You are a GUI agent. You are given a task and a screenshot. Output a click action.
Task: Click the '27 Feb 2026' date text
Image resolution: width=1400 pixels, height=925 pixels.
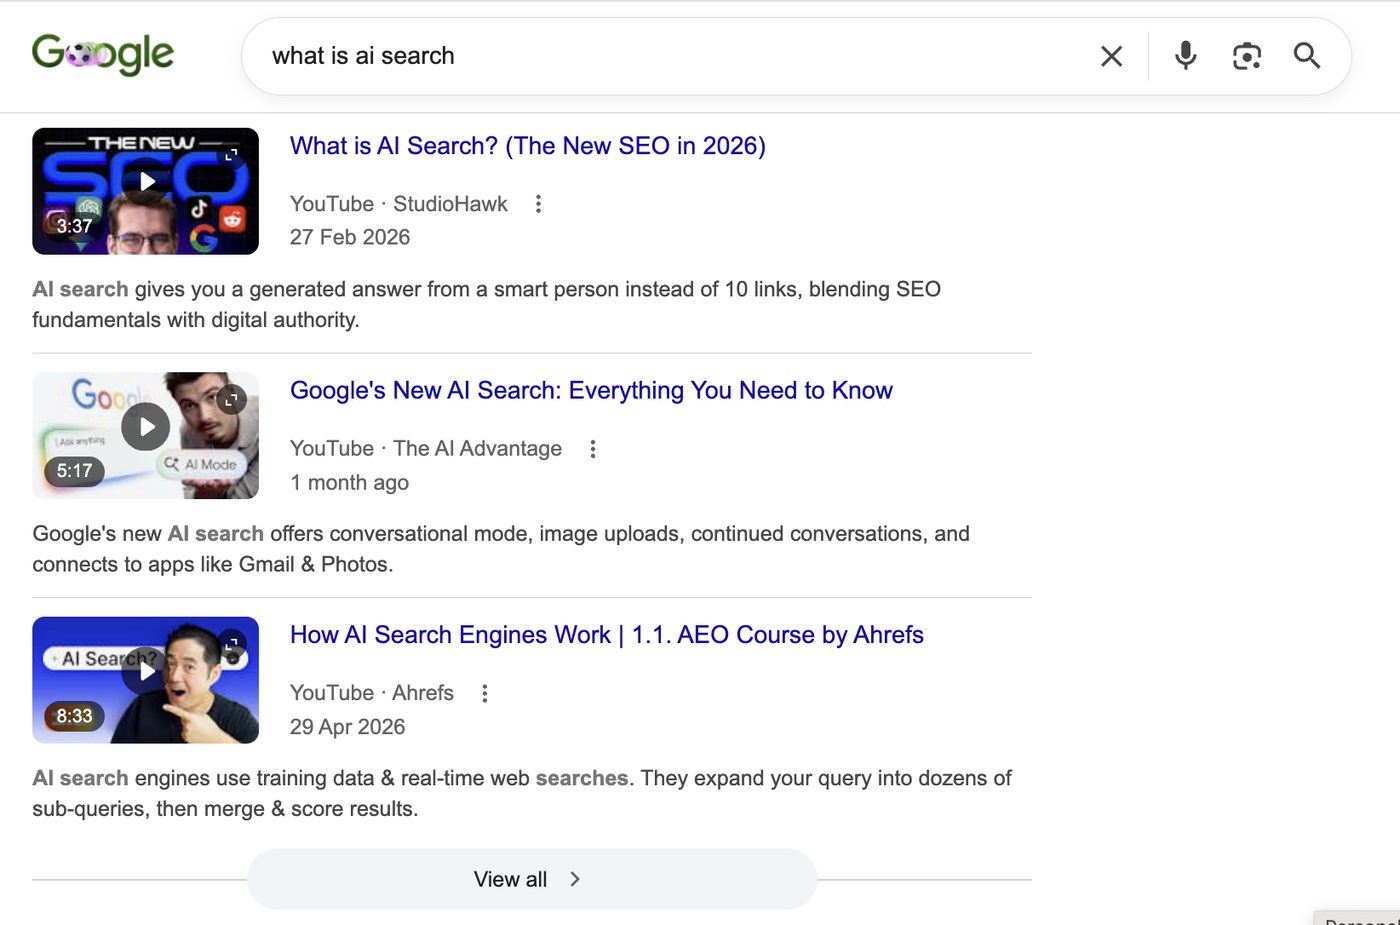tap(350, 237)
